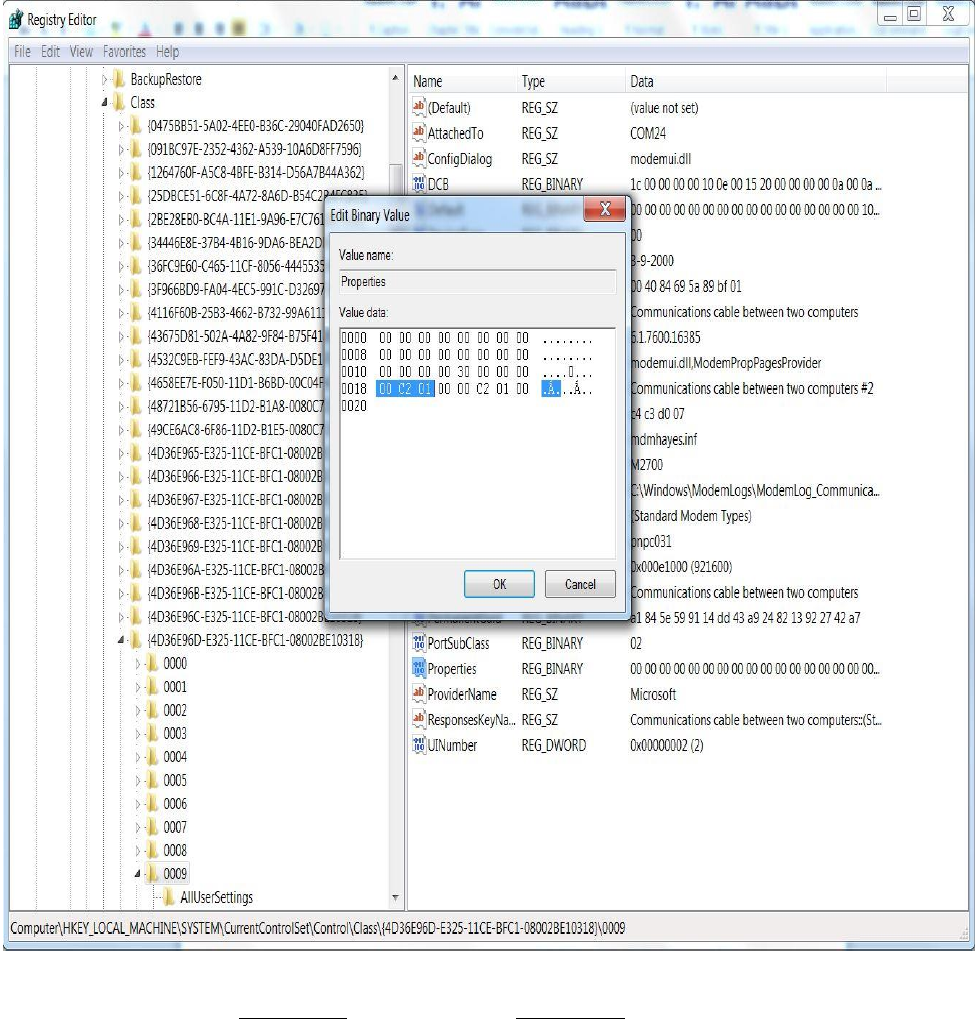
Task: Select the Properties binary value icon
Action: click(419, 669)
